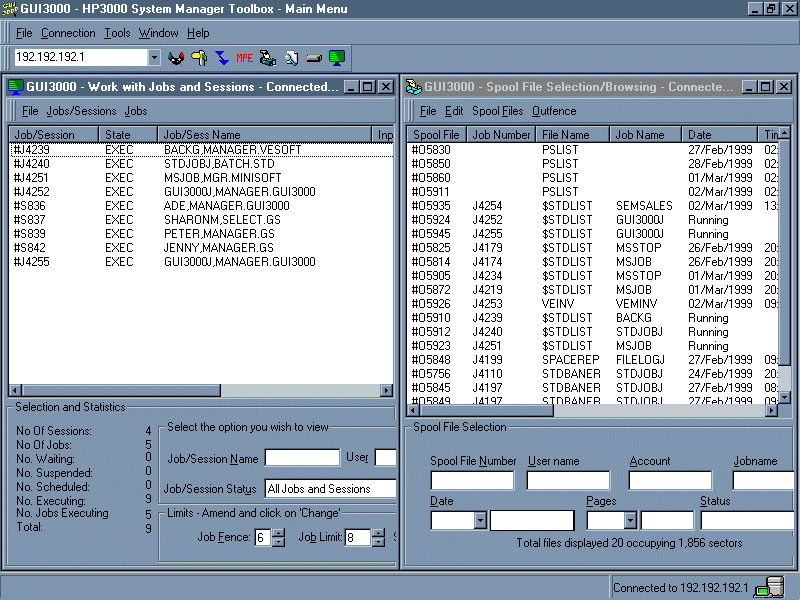The width and height of the screenshot is (800, 600).
Task: Click the red MPE toolbar icon
Action: [244, 58]
